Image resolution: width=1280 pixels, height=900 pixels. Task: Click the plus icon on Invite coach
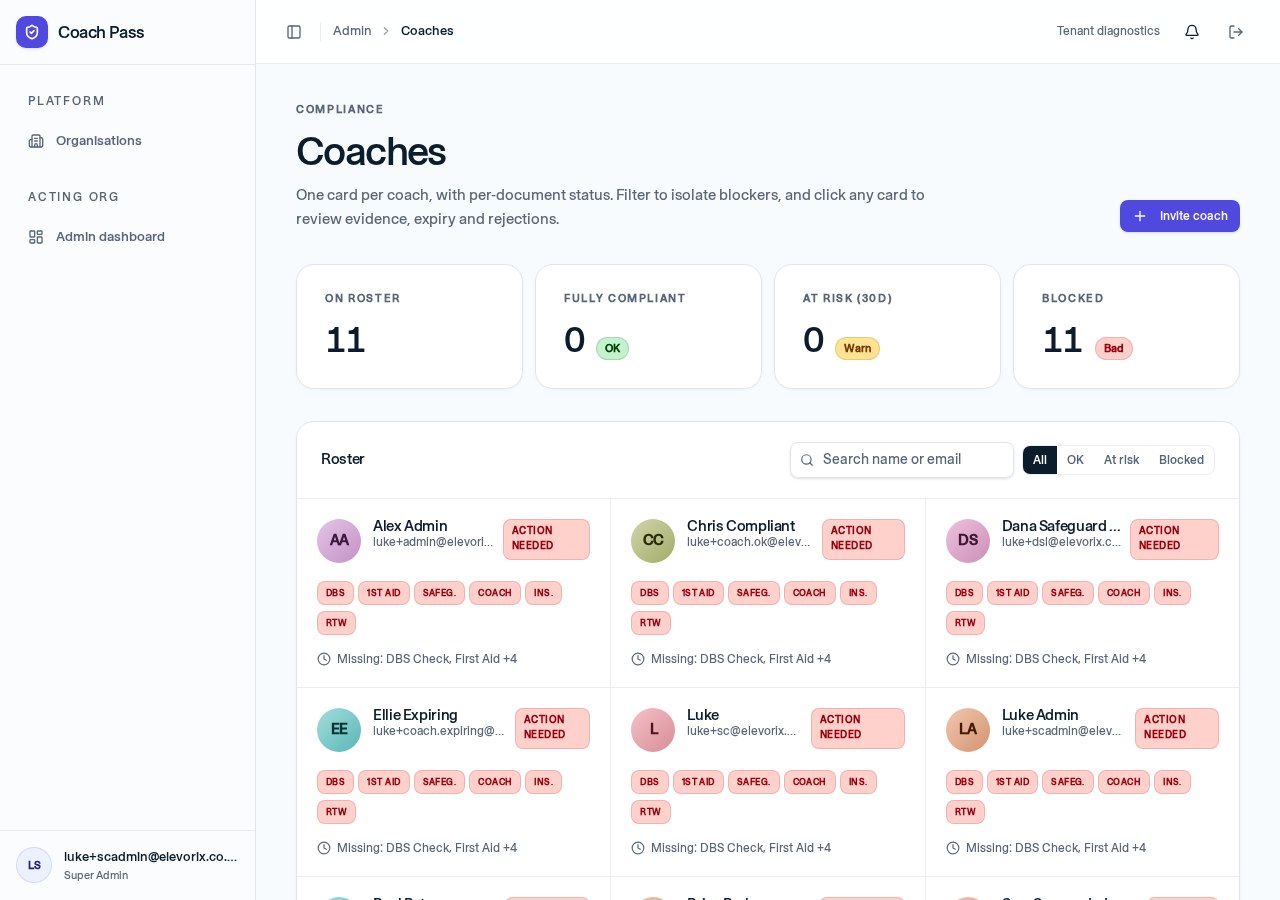point(1140,216)
